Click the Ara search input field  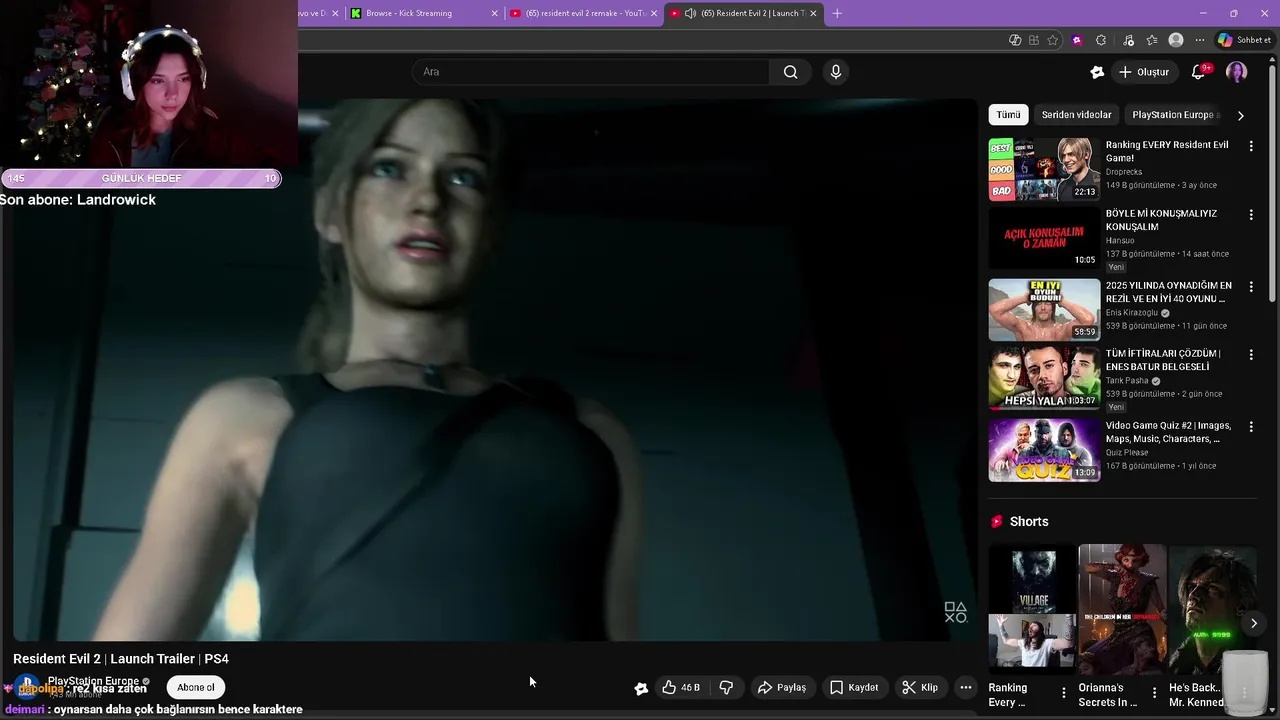590,72
